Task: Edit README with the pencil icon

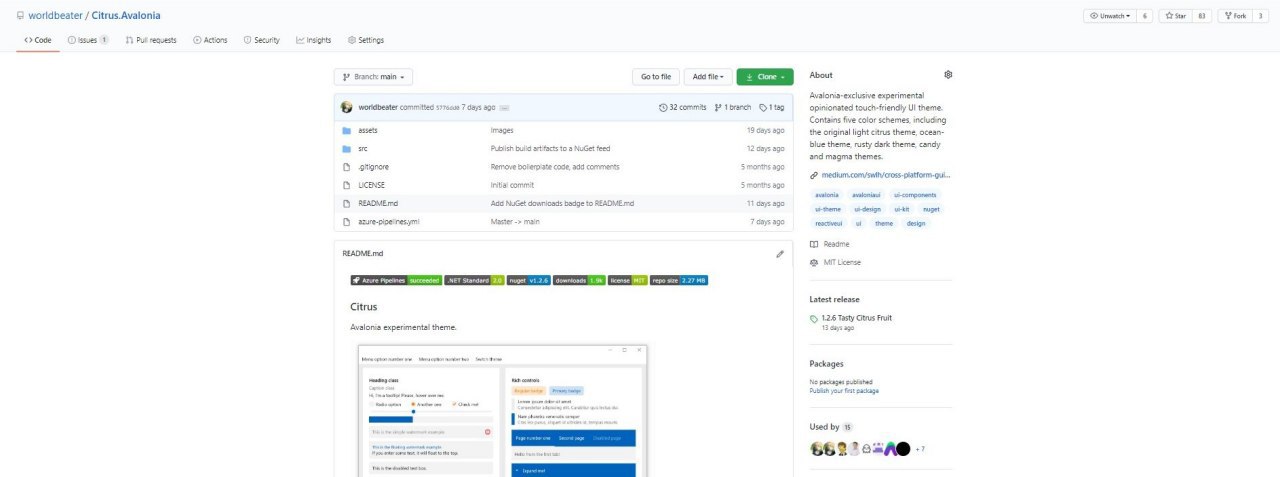Action: 780,254
